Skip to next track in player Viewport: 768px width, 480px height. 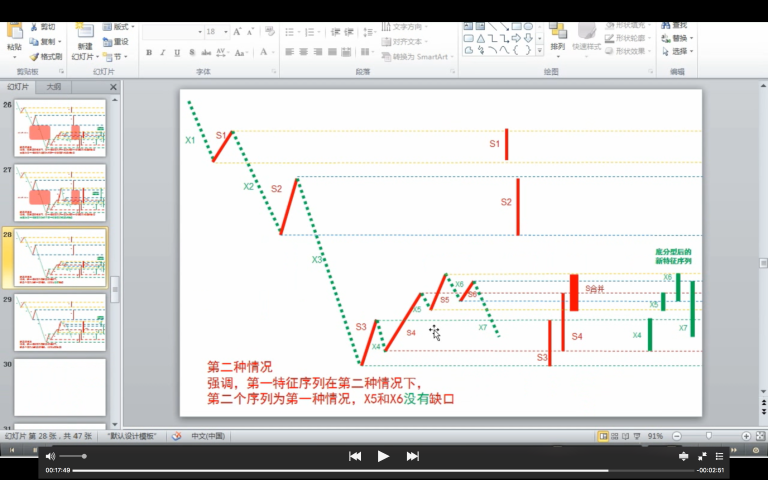pyautogui.click(x=412, y=456)
